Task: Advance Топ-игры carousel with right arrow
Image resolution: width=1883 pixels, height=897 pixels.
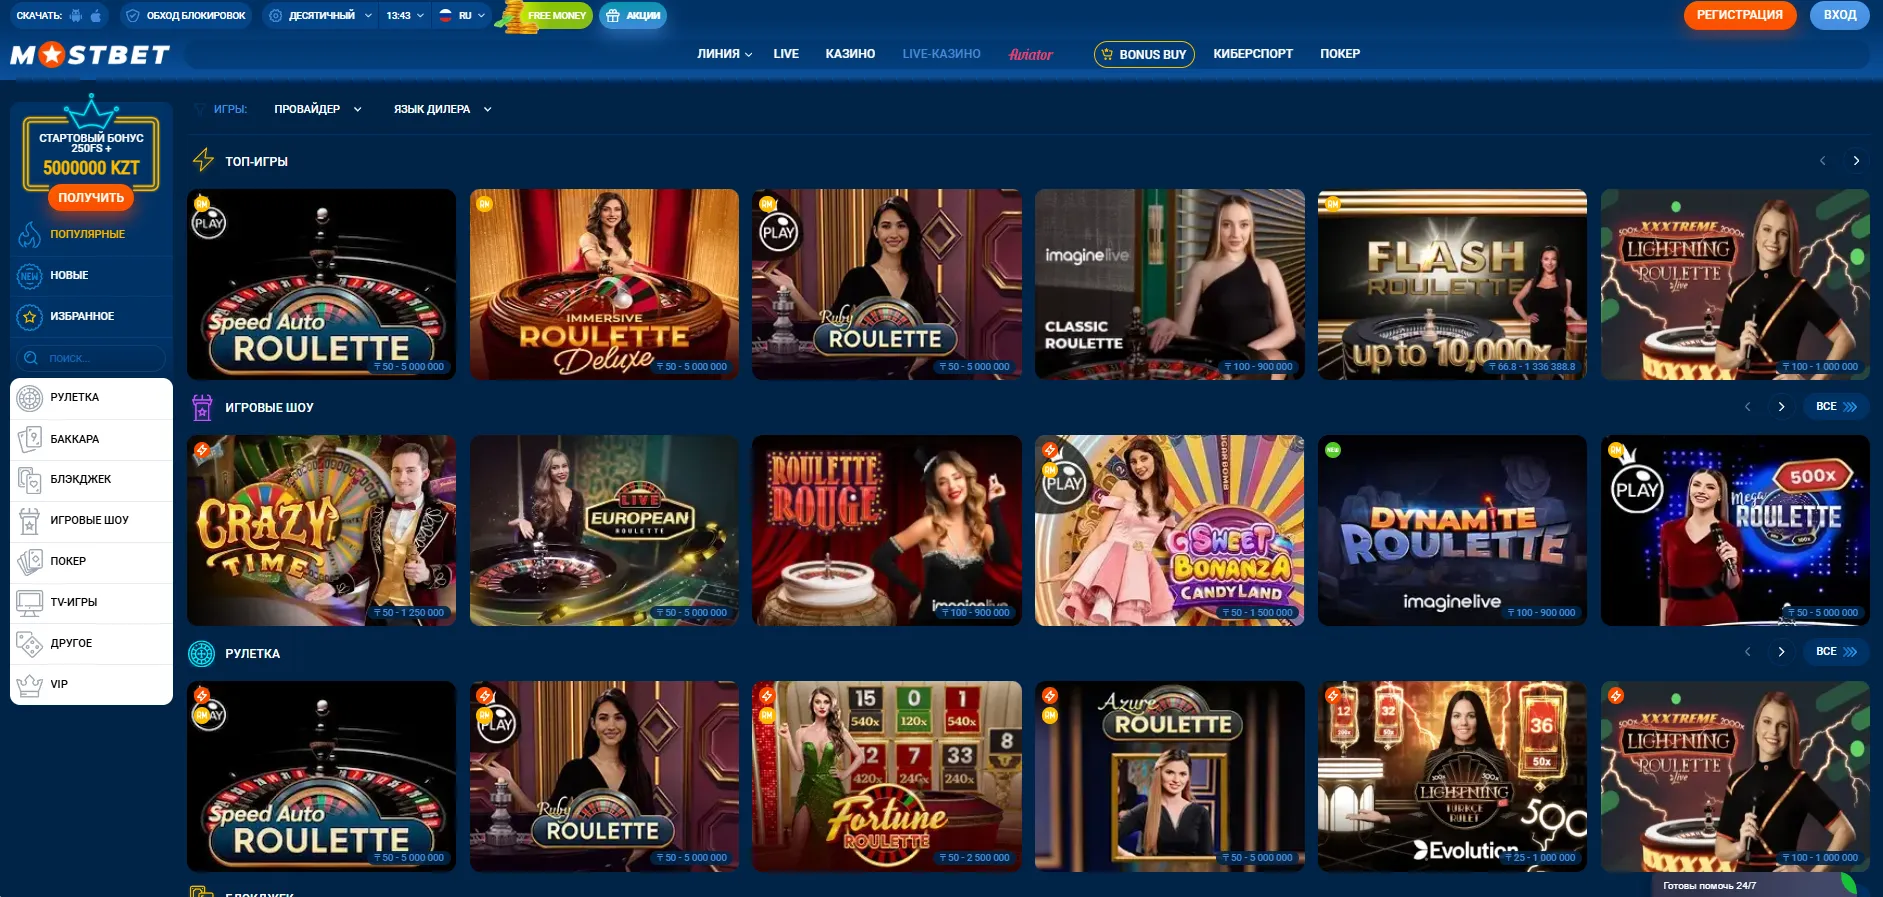Action: click(1856, 161)
